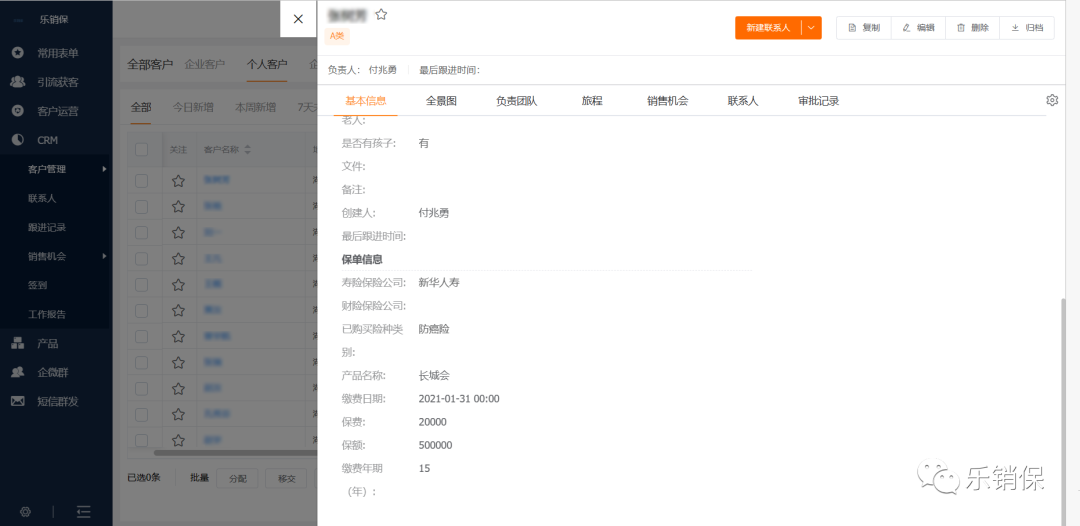Click the 20000 premium value
Viewport: 1080px width, 526px height.
[x=433, y=422]
